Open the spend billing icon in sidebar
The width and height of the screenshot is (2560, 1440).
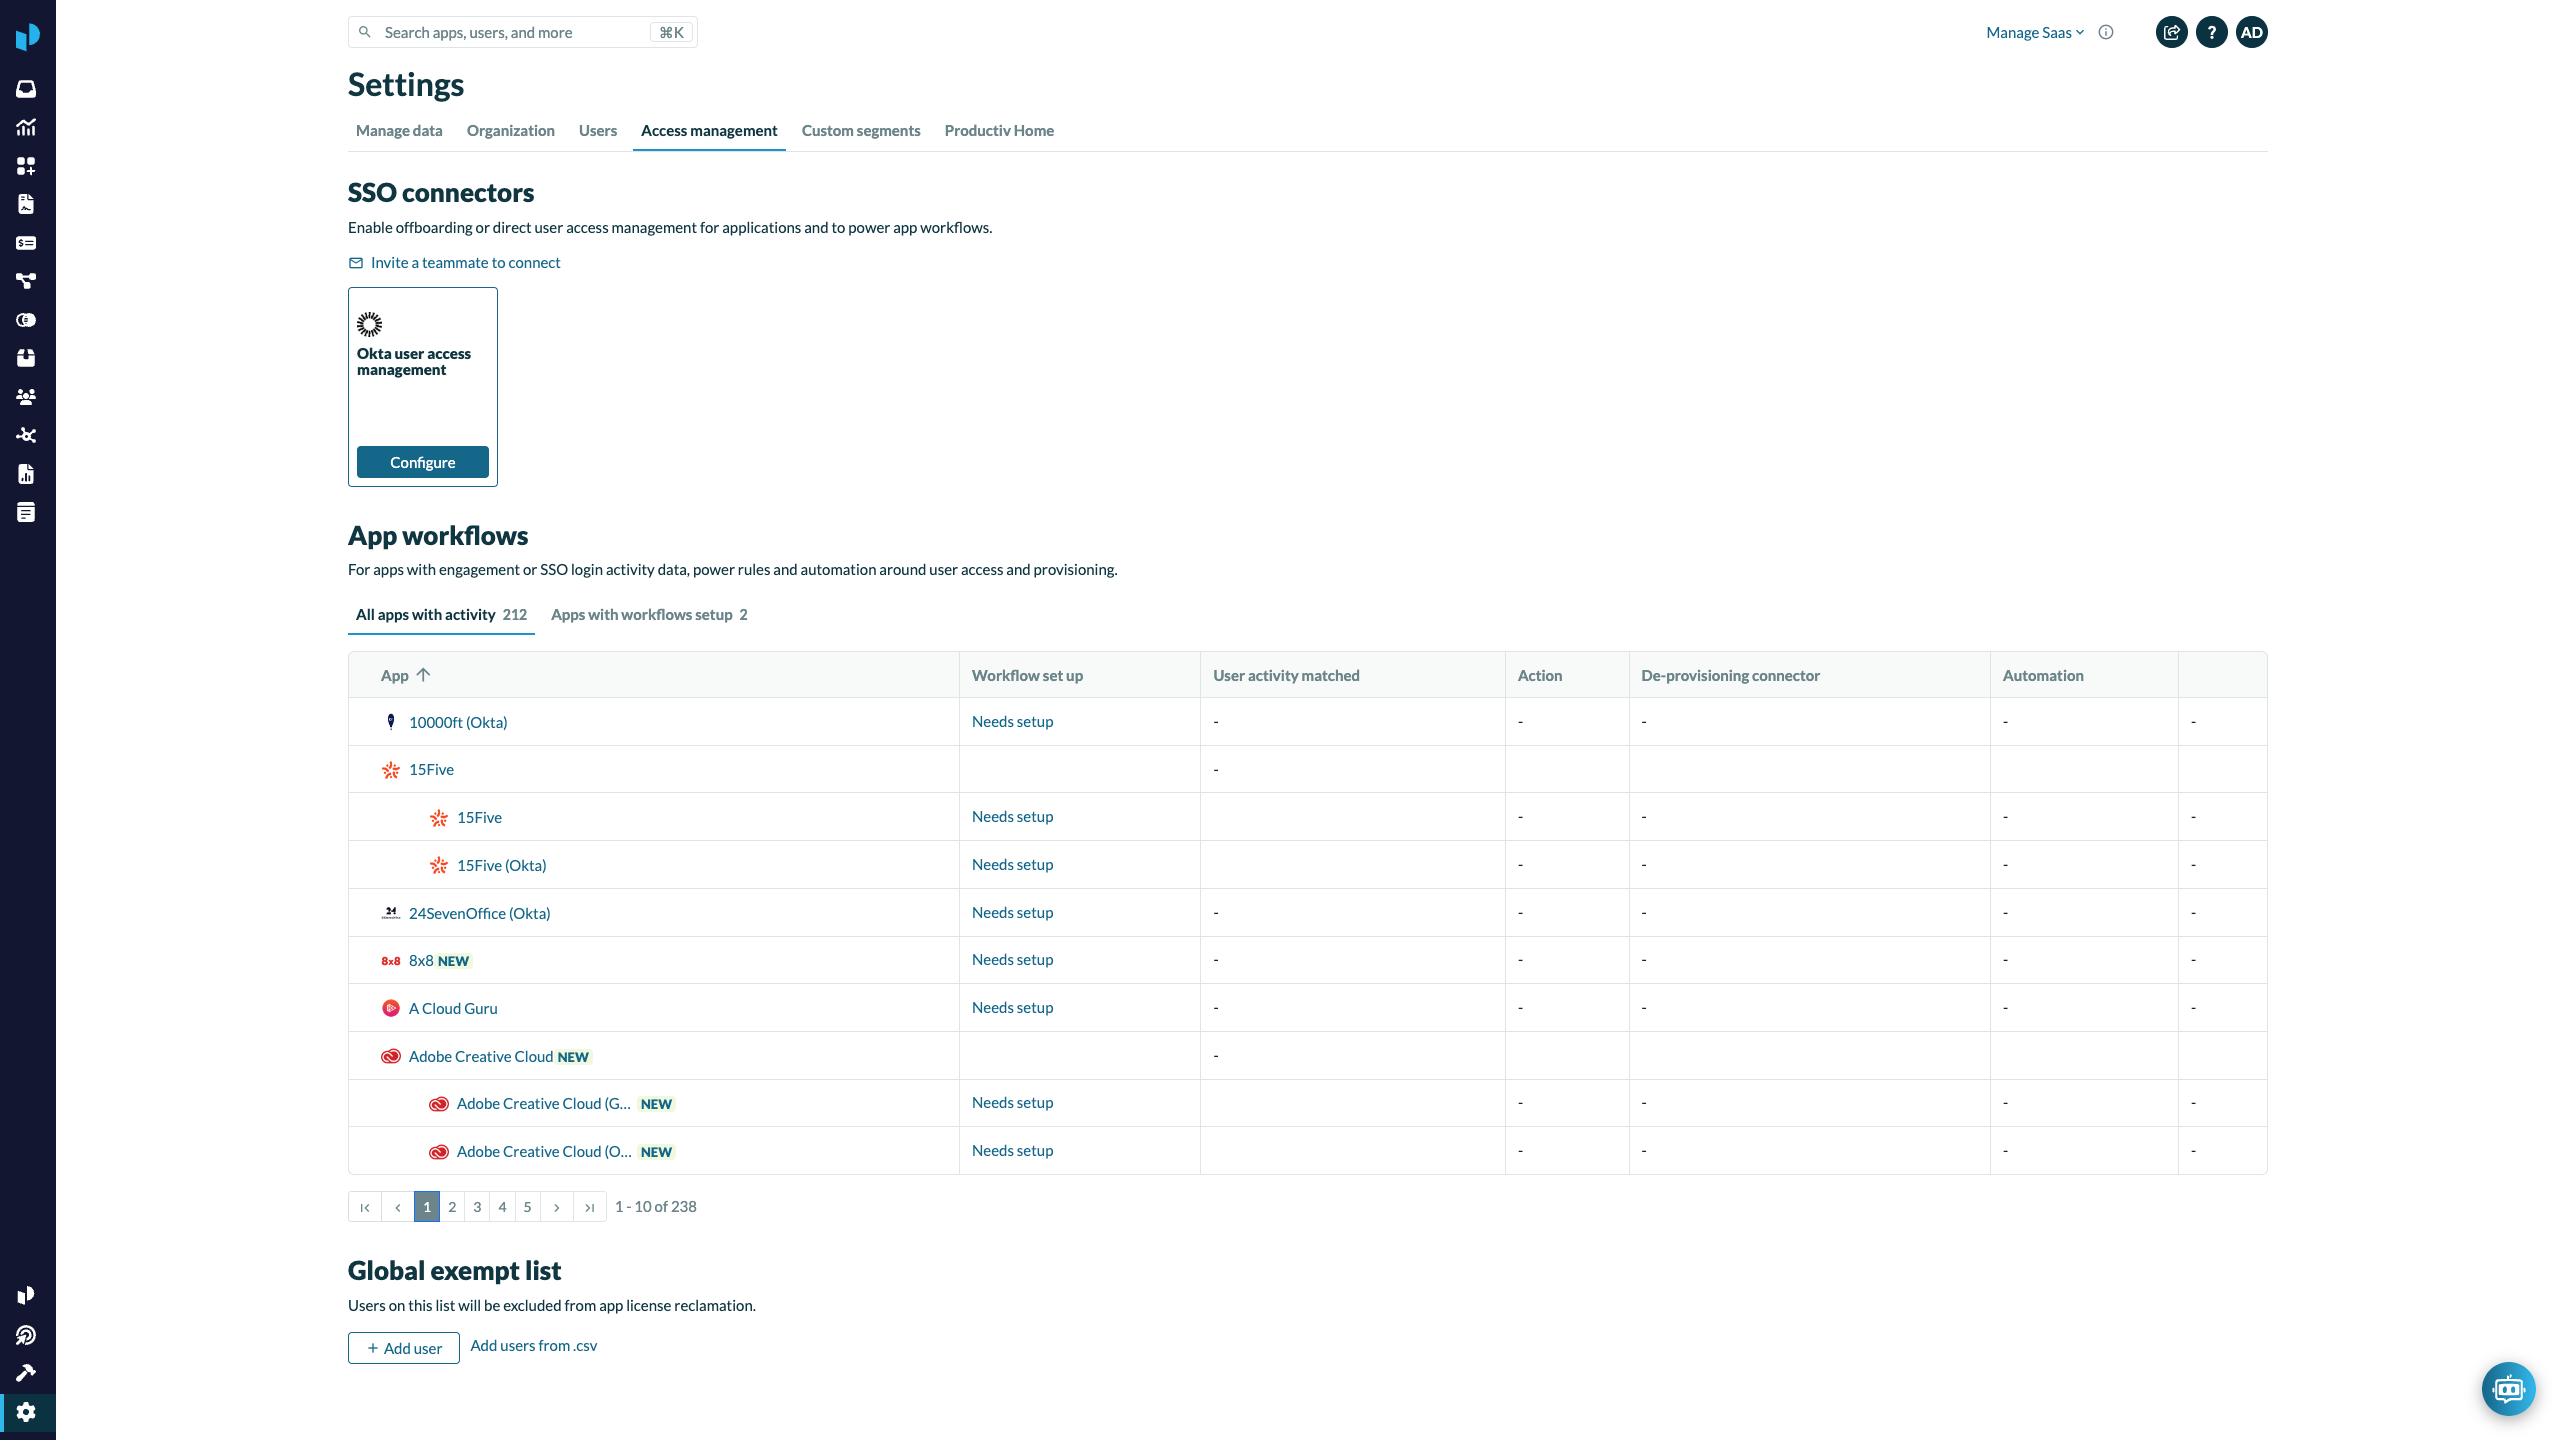tap(26, 242)
